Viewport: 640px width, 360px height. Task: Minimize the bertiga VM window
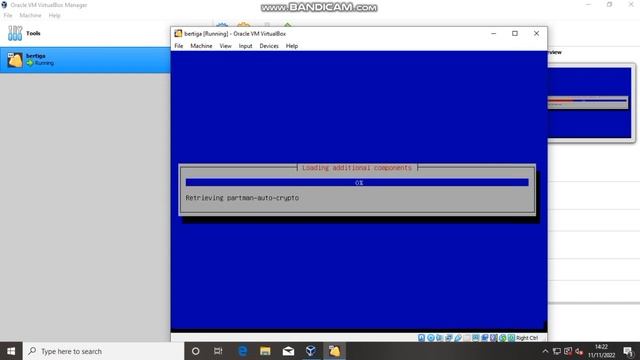pos(493,33)
